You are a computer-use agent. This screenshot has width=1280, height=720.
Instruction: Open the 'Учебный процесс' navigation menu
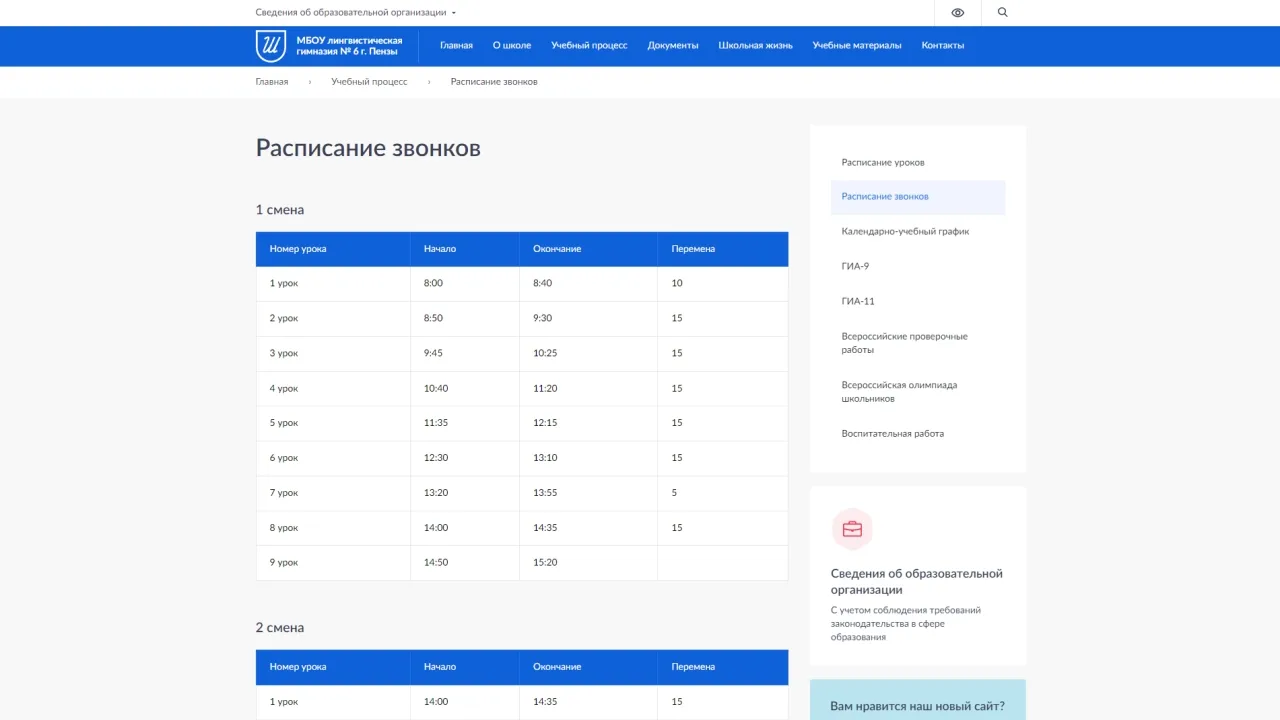pyautogui.click(x=589, y=46)
